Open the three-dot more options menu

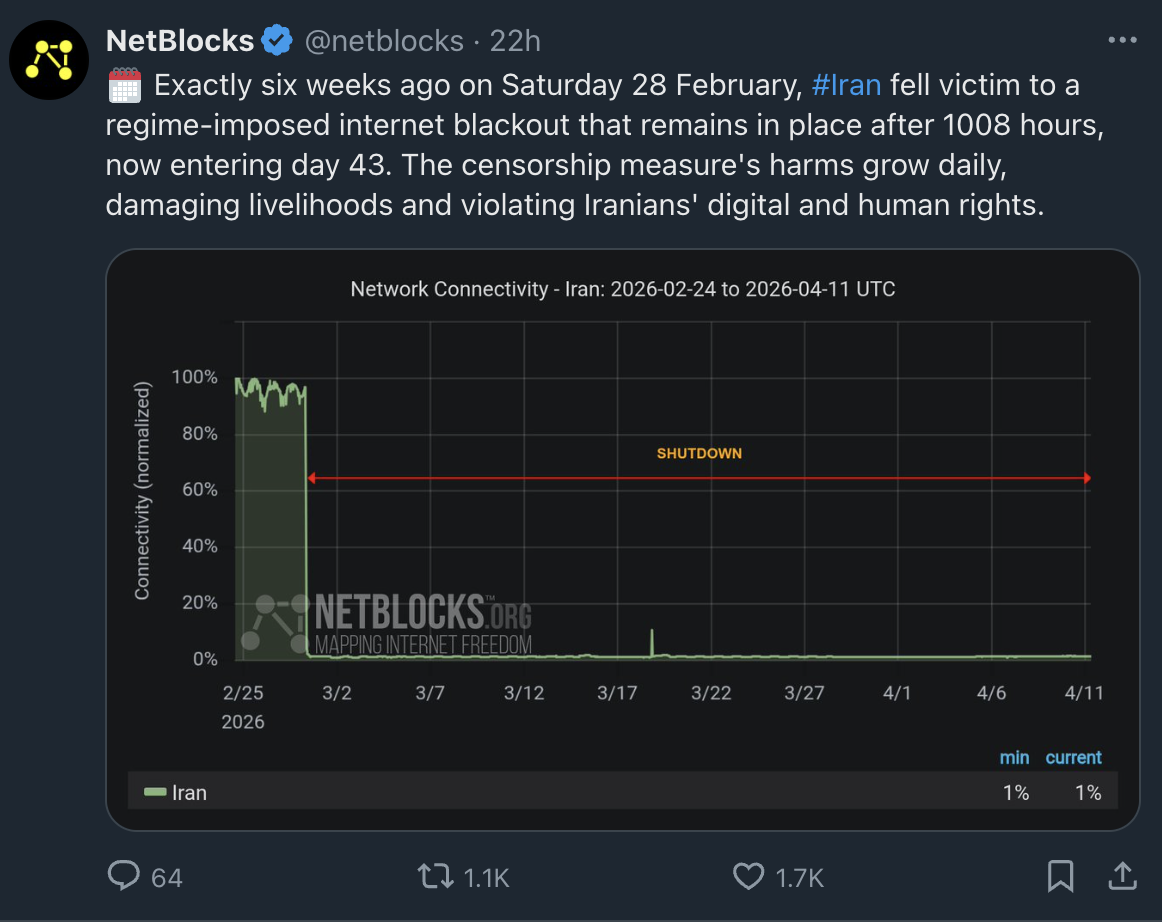point(1122,40)
